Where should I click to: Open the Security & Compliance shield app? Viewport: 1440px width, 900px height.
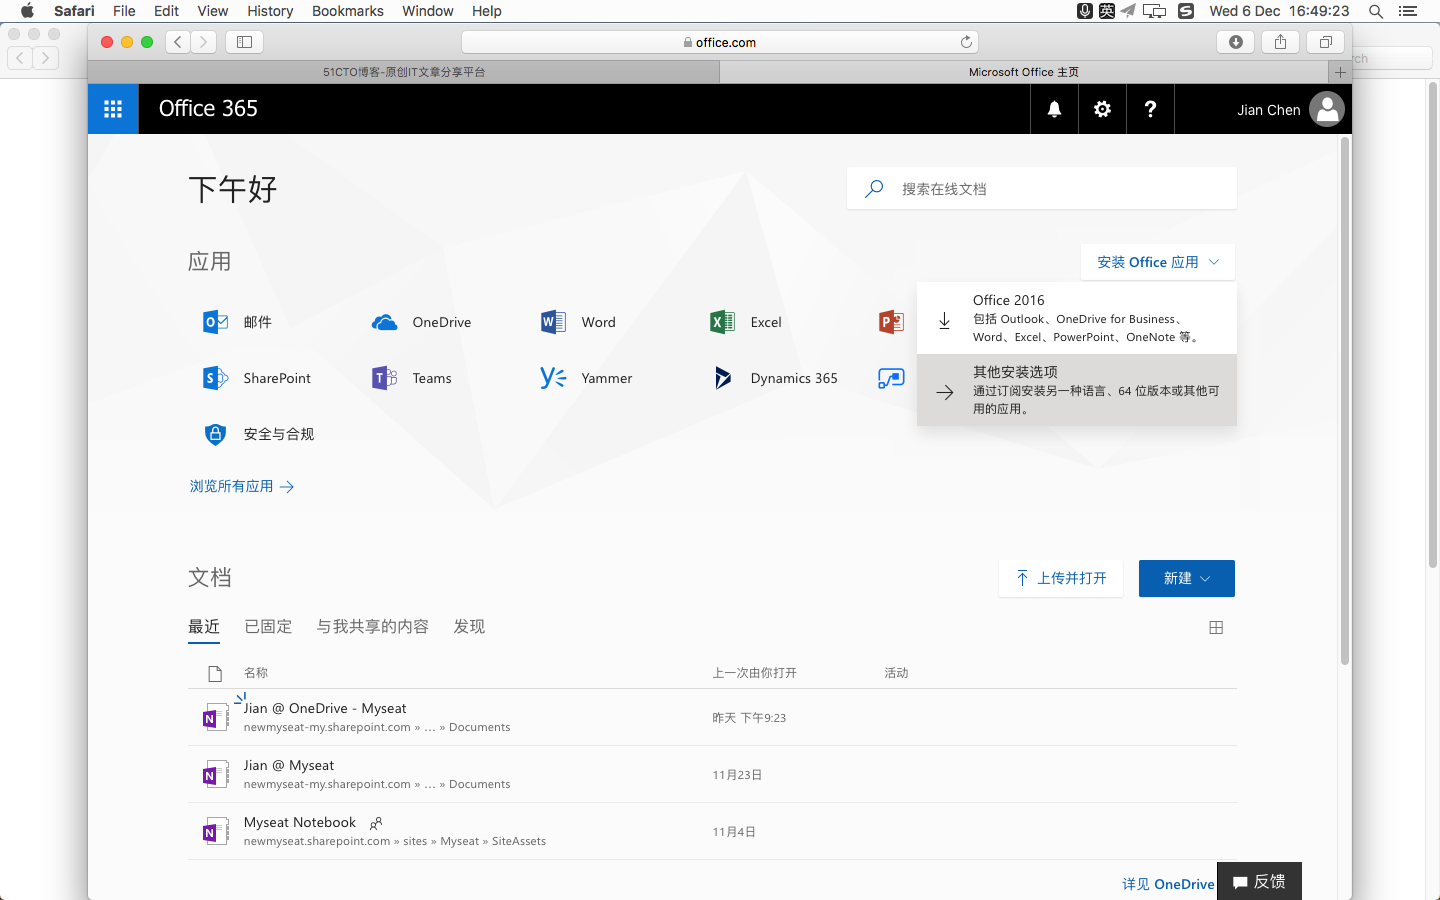pos(259,434)
